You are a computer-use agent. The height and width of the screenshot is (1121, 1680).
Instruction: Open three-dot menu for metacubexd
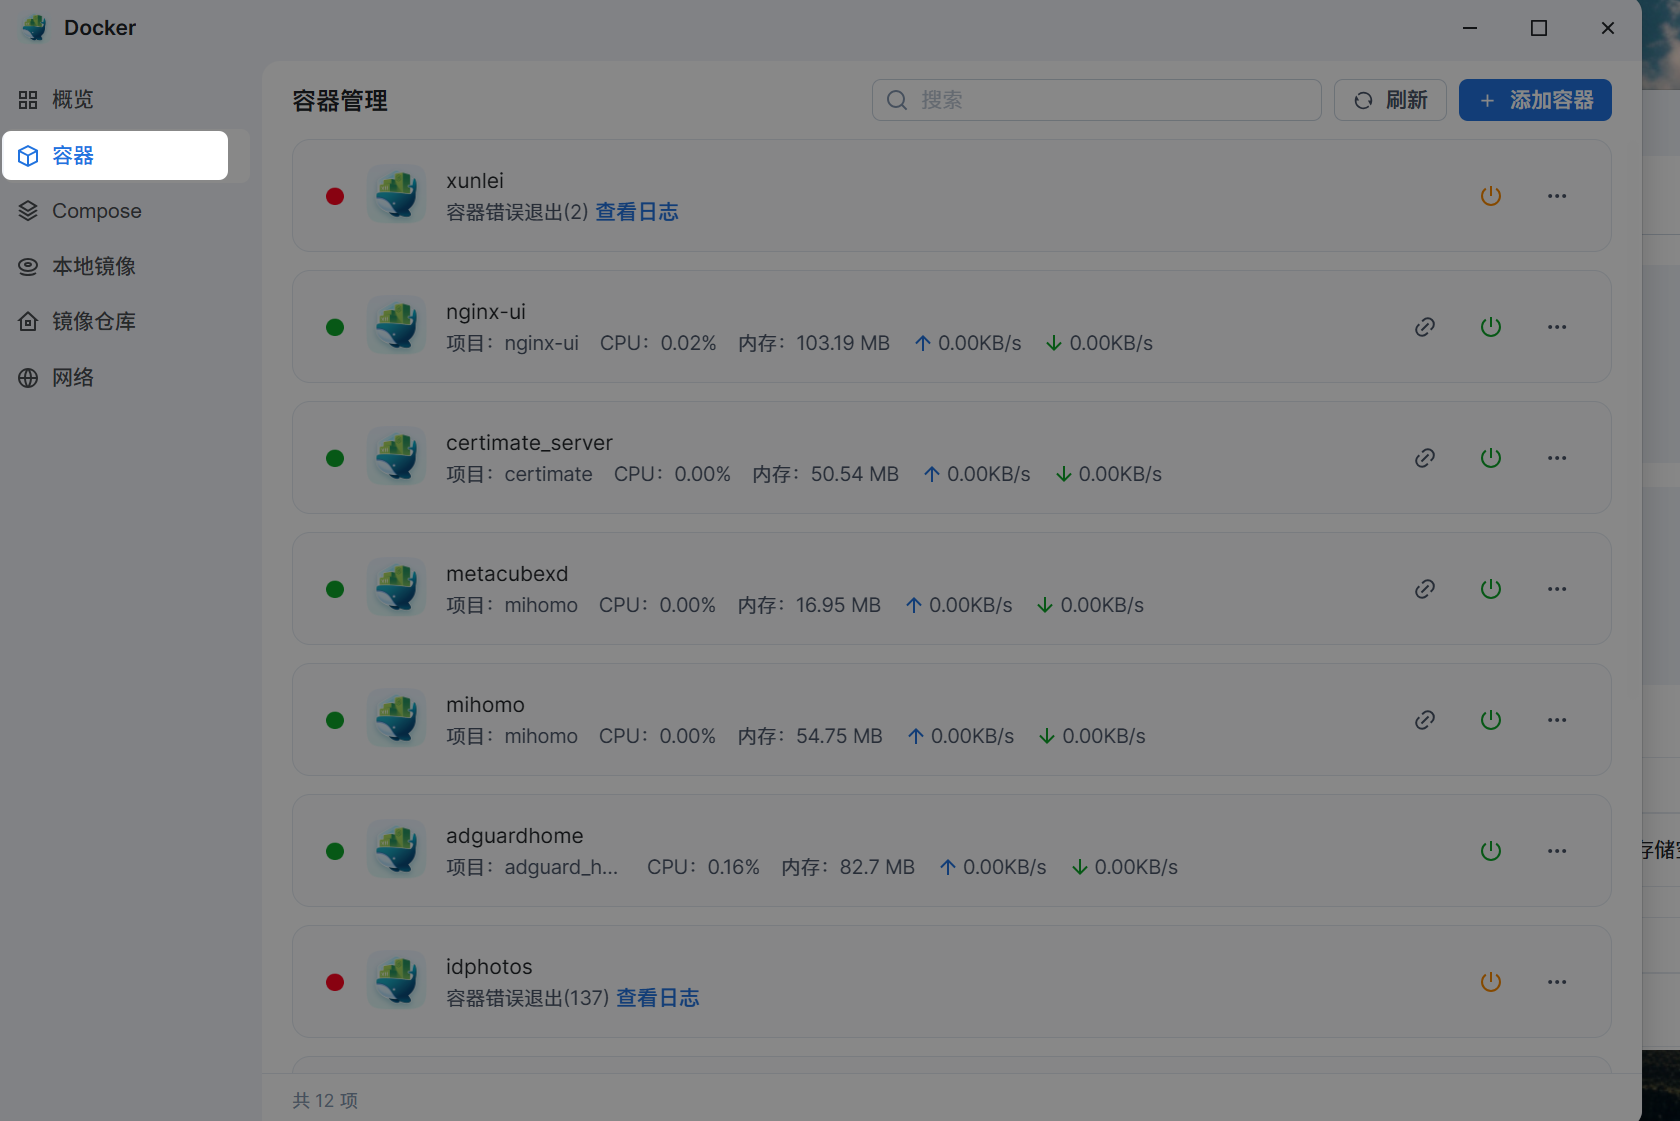click(x=1557, y=589)
